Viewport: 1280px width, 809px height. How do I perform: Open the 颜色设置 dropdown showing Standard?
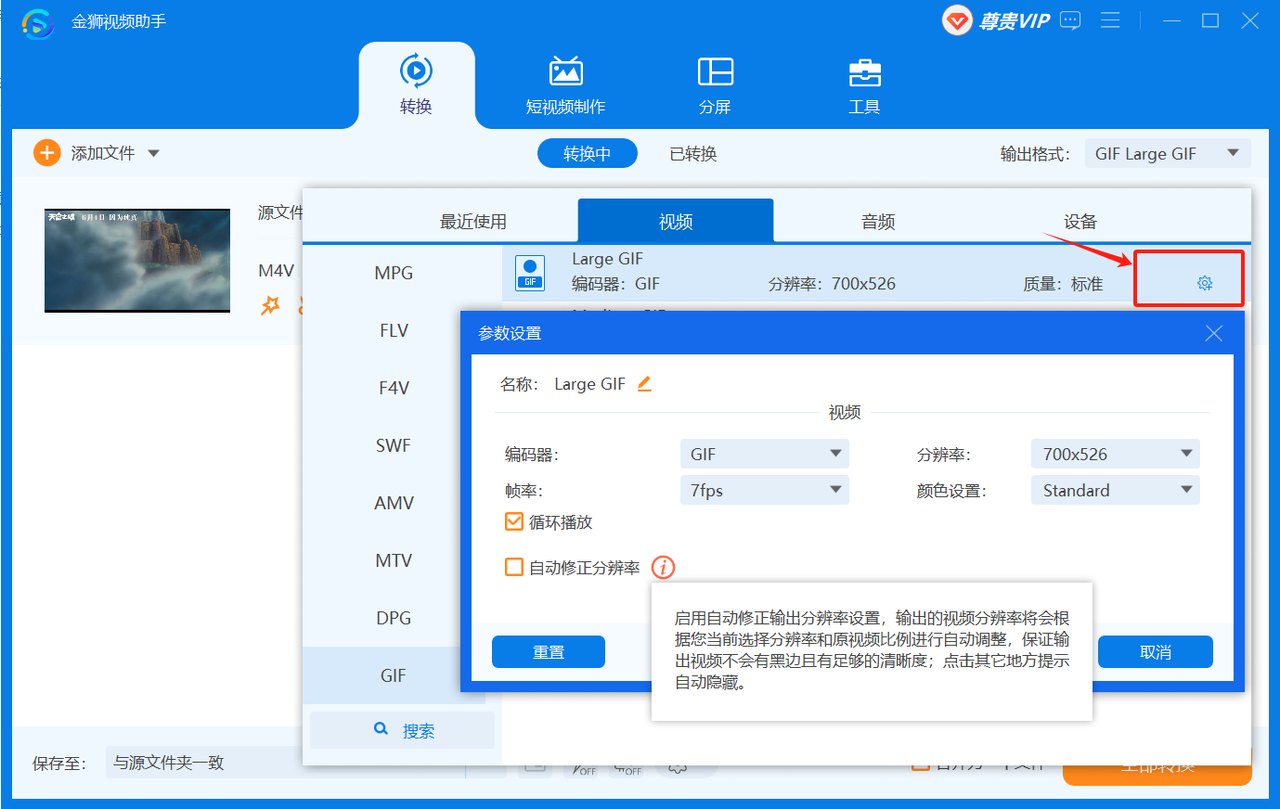coord(1114,490)
